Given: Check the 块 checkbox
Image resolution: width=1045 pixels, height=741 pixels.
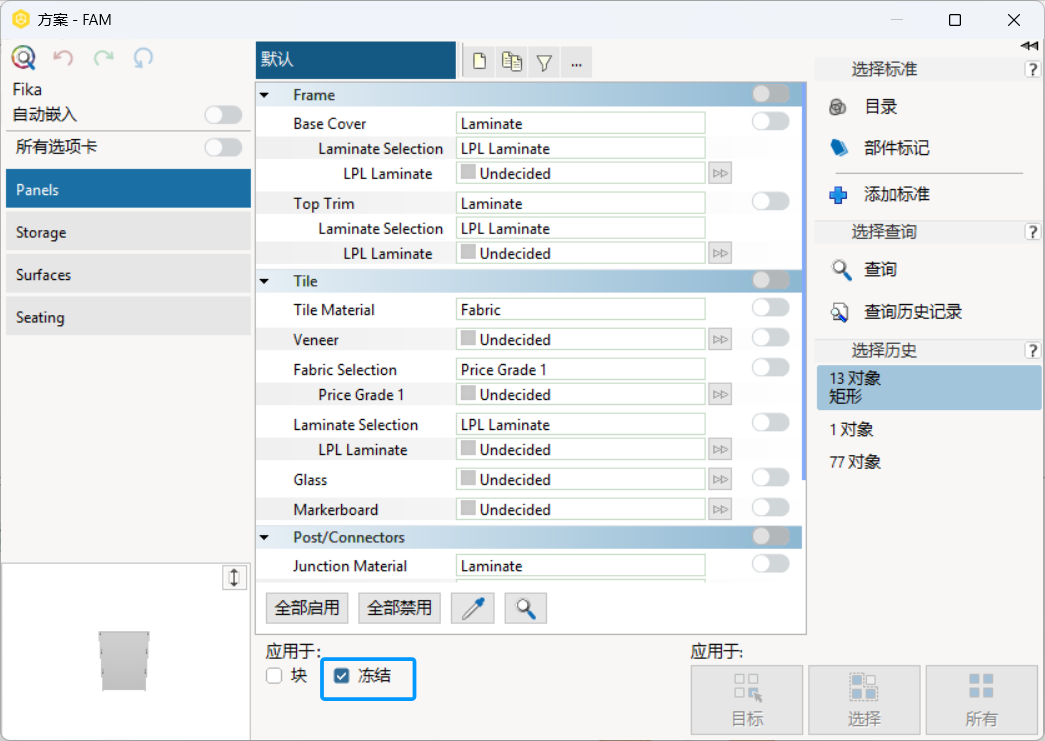Looking at the screenshot, I should pyautogui.click(x=274, y=676).
